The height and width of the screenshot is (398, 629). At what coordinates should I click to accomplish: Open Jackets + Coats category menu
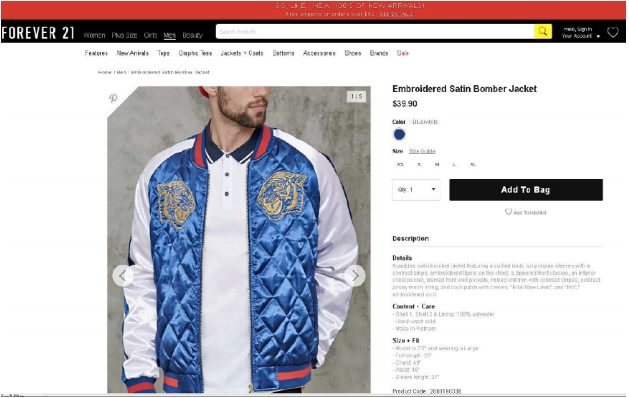click(242, 53)
